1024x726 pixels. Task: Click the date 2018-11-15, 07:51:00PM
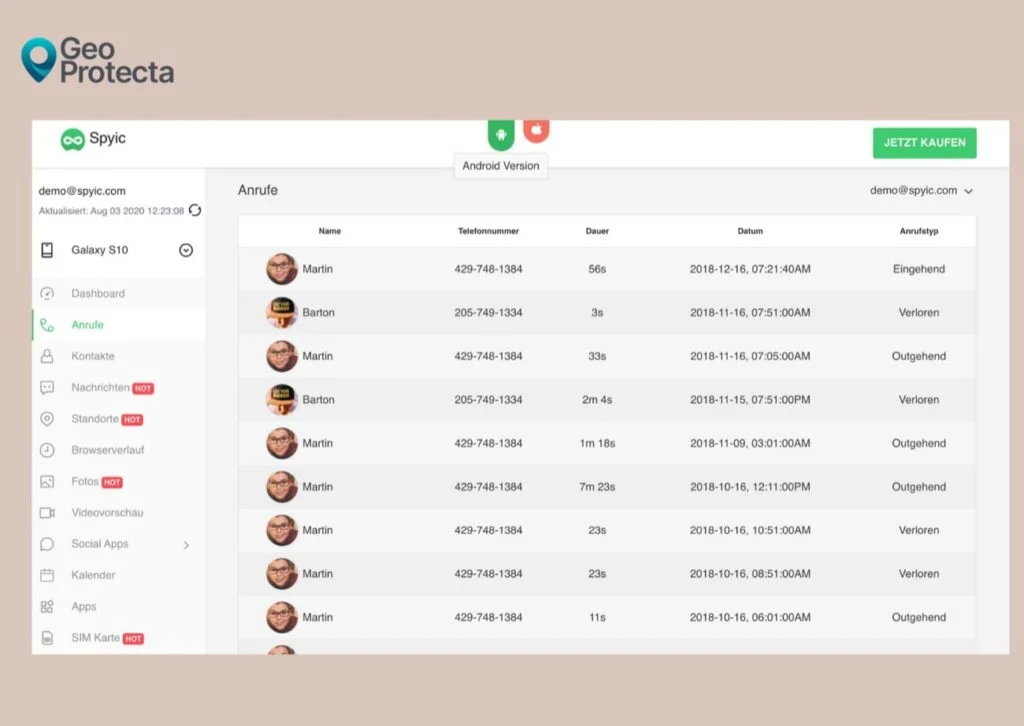point(750,400)
